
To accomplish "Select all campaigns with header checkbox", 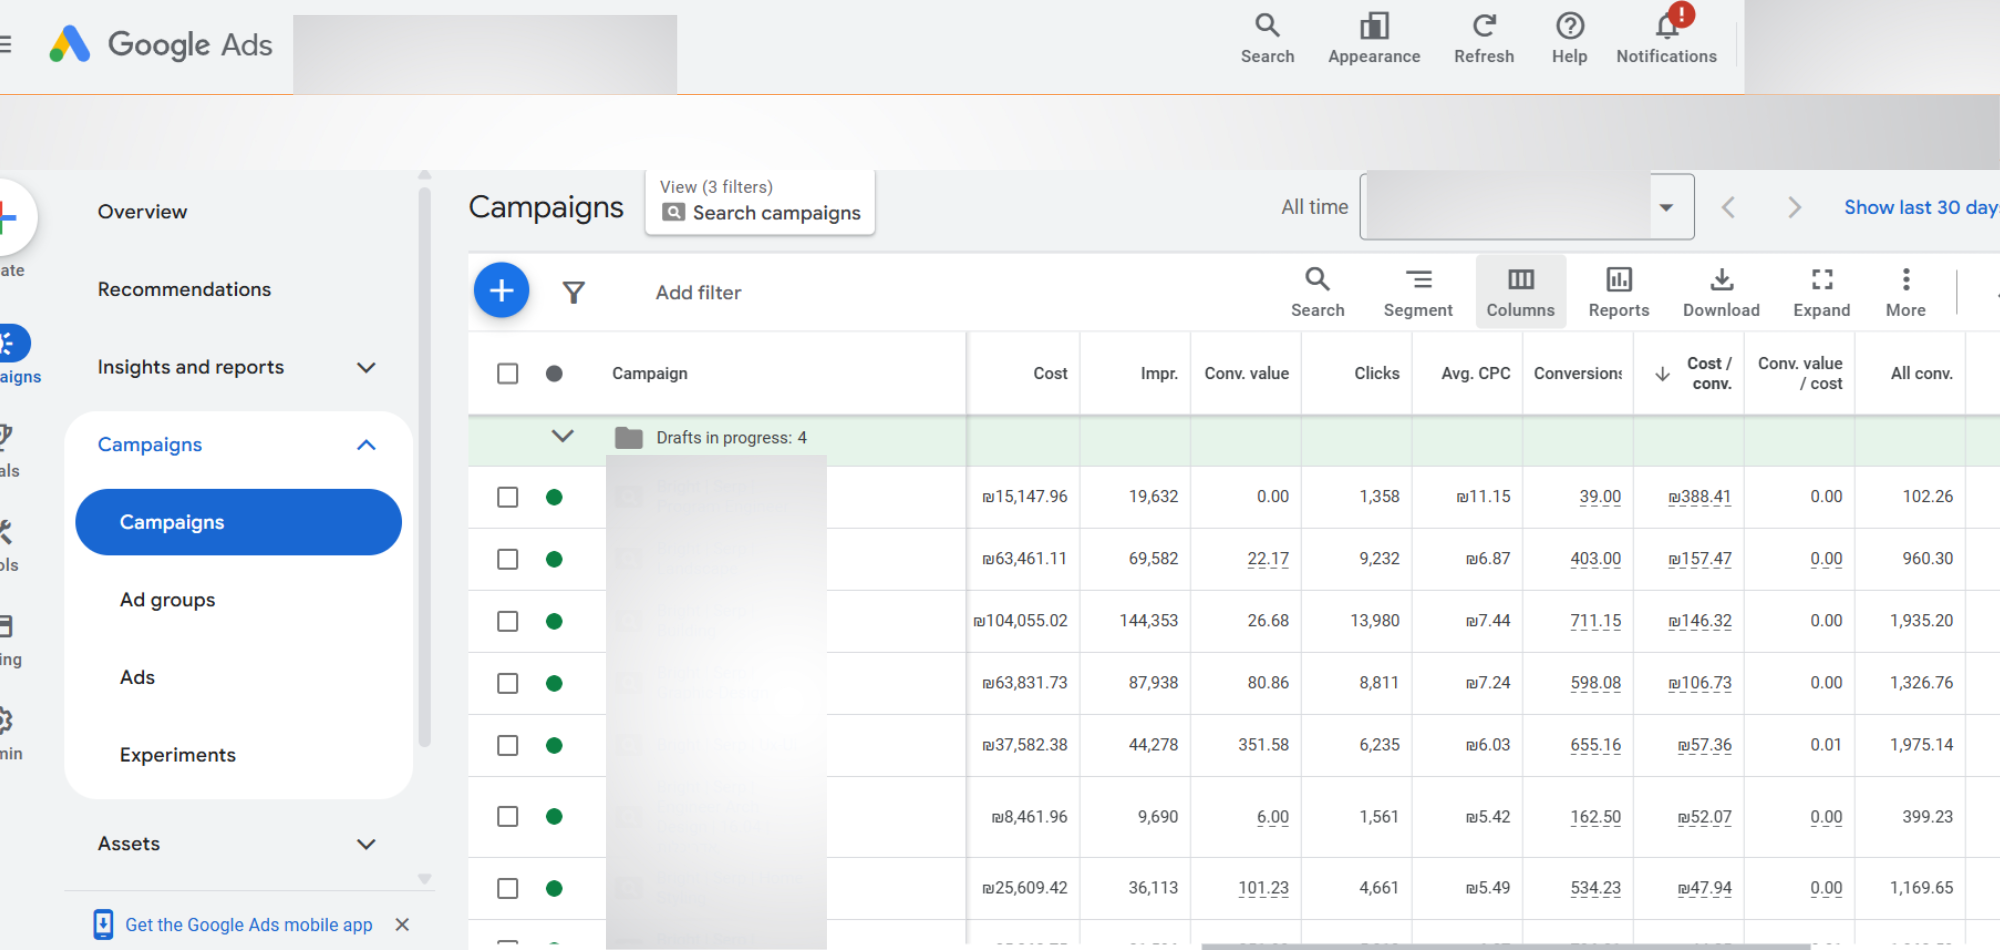I will pyautogui.click(x=508, y=373).
